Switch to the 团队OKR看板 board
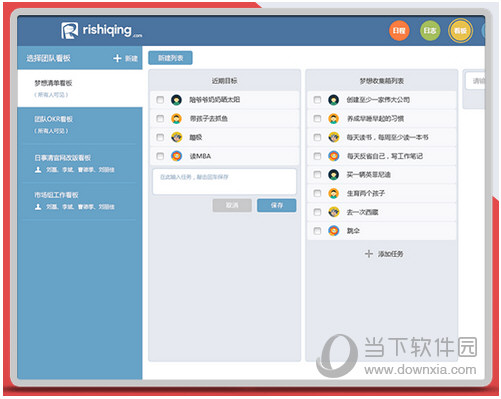Viewport: 501px width, 399px height. 80,125
